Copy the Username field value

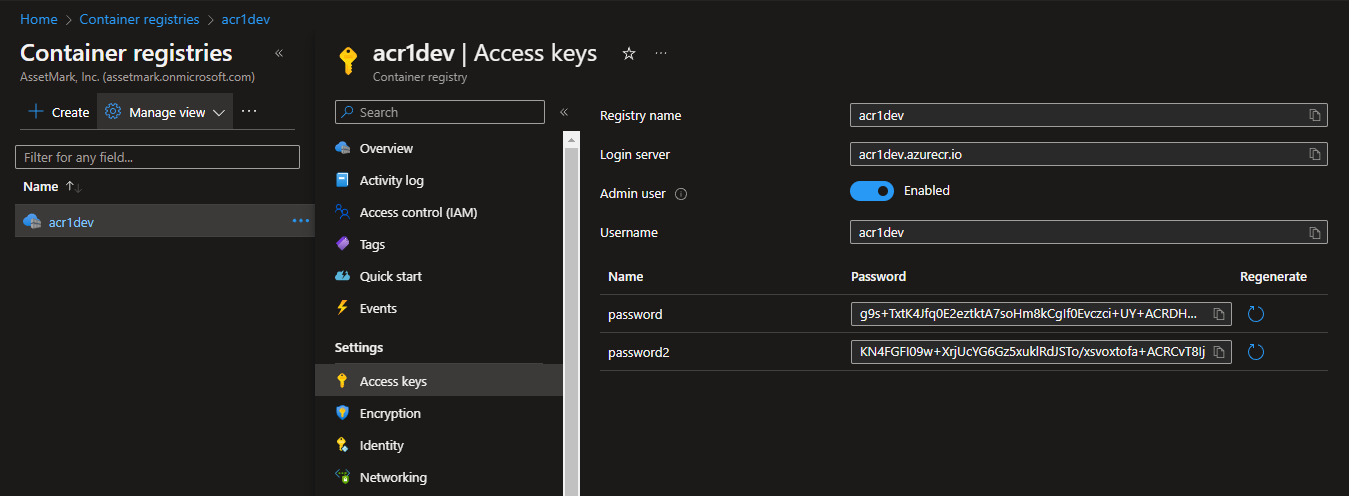point(1315,232)
